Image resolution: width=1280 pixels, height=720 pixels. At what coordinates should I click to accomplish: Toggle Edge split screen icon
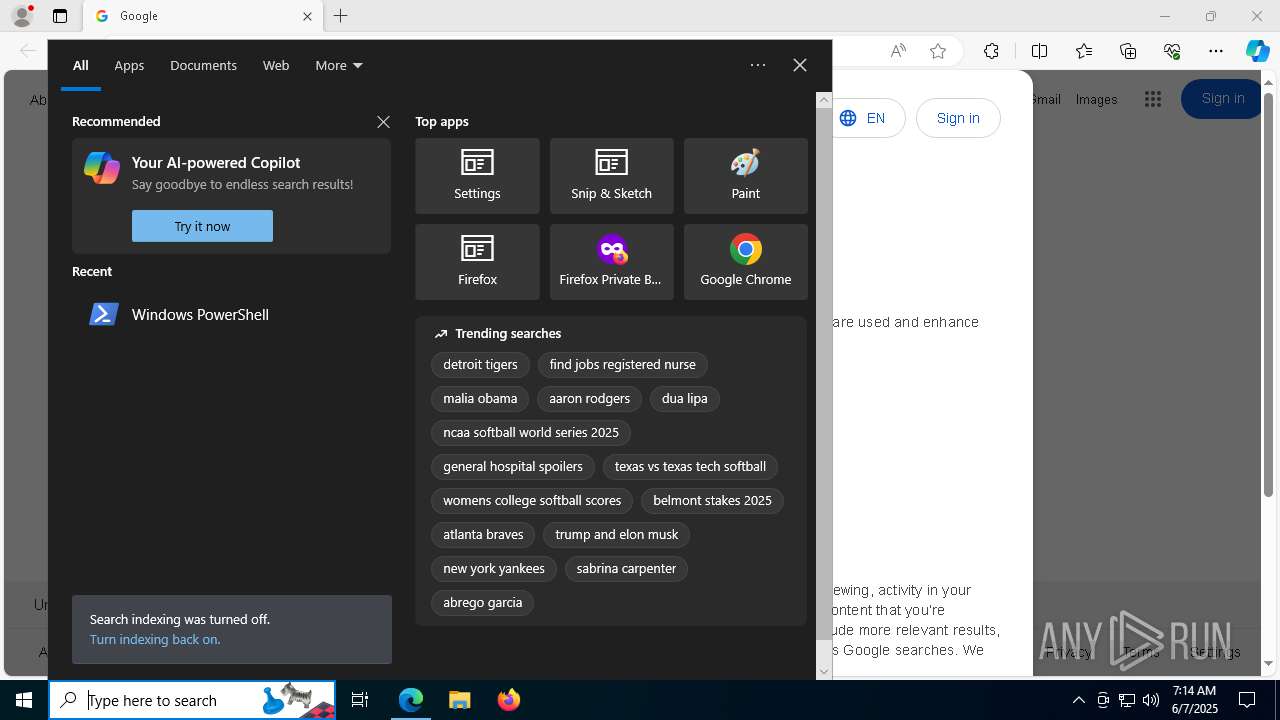coord(1039,51)
